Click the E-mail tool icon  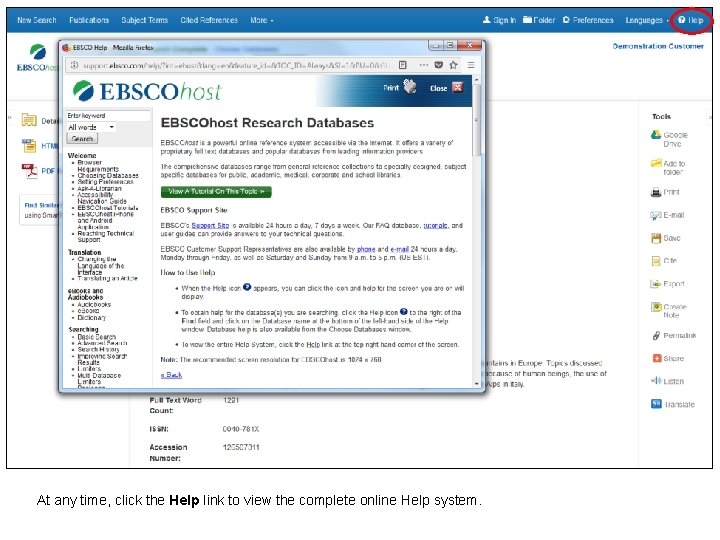click(x=656, y=215)
